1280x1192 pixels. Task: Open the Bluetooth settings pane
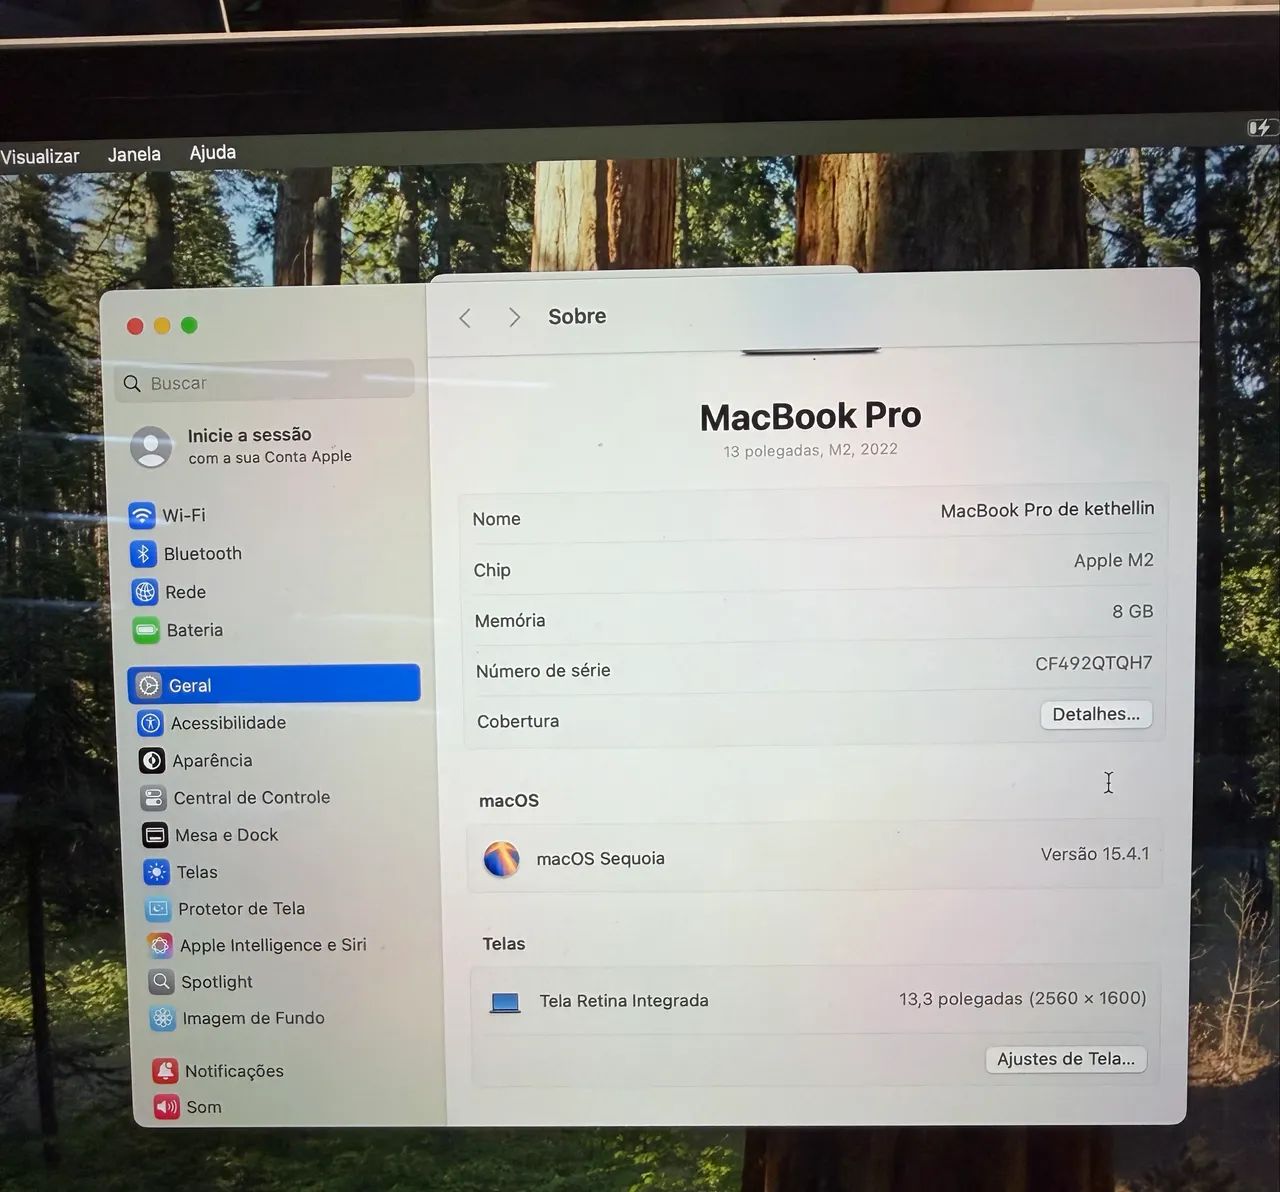[x=186, y=554]
